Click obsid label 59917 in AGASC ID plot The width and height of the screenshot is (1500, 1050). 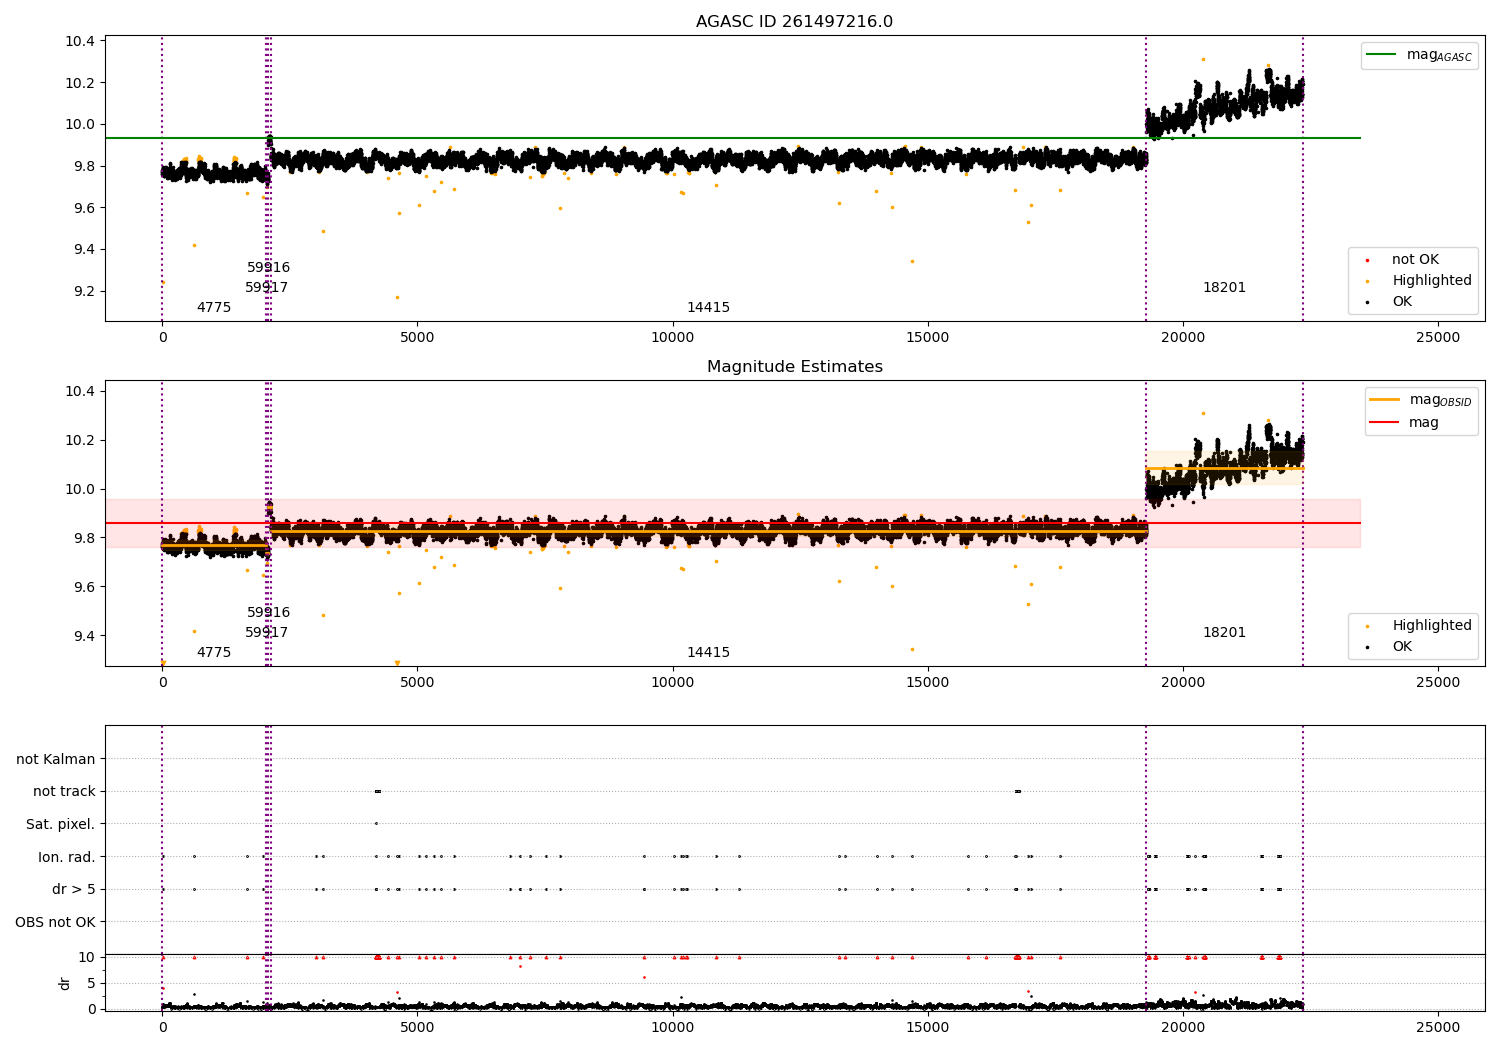266,288
